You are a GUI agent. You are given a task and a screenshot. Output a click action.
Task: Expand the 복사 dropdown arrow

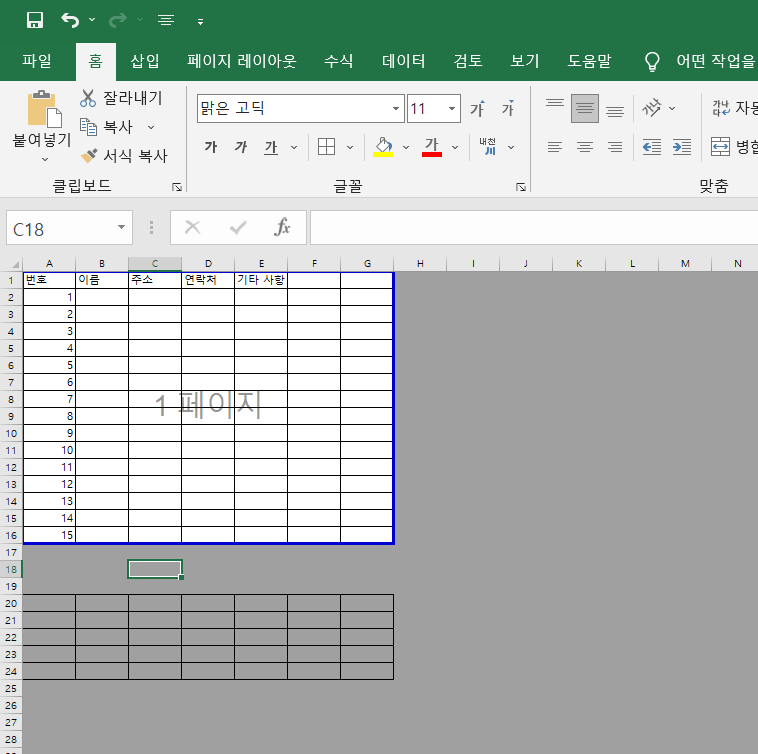[151, 127]
